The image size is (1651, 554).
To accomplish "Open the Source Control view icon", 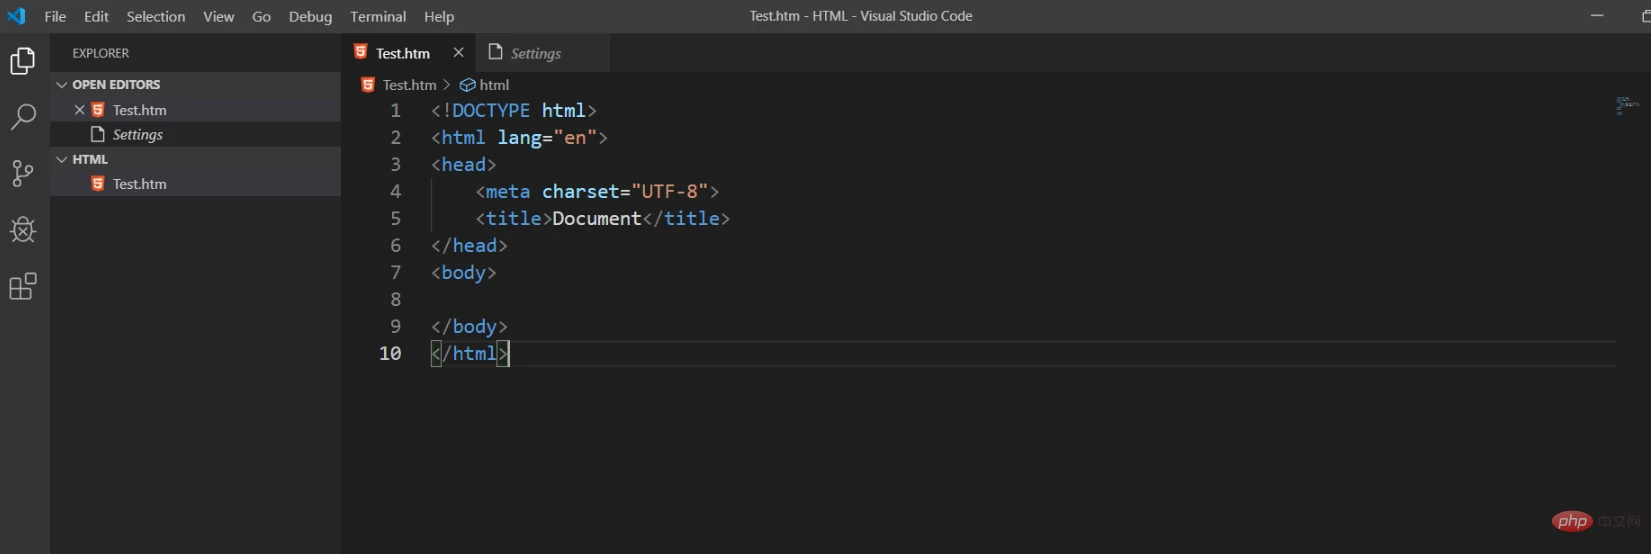I will point(22,173).
